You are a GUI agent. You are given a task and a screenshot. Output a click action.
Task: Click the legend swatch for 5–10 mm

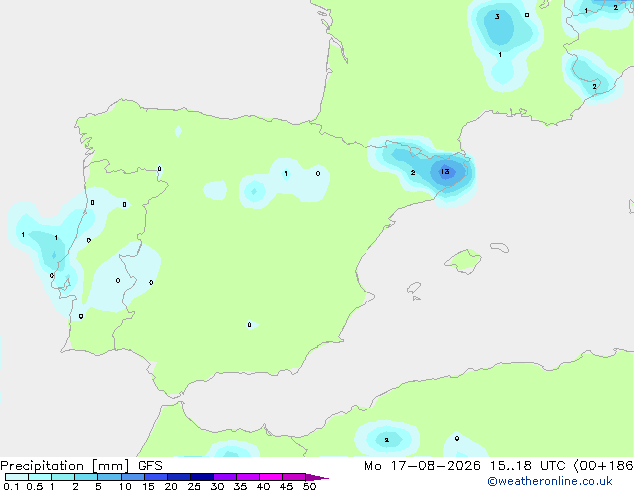109,477
